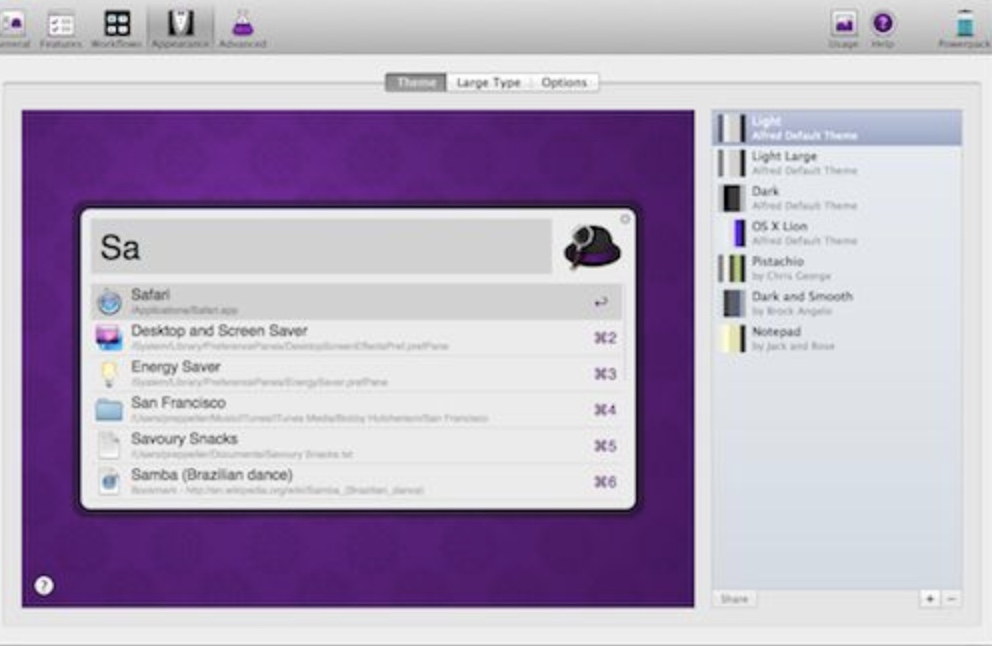Select the "Desktop and Screen Saver" result

click(357, 337)
